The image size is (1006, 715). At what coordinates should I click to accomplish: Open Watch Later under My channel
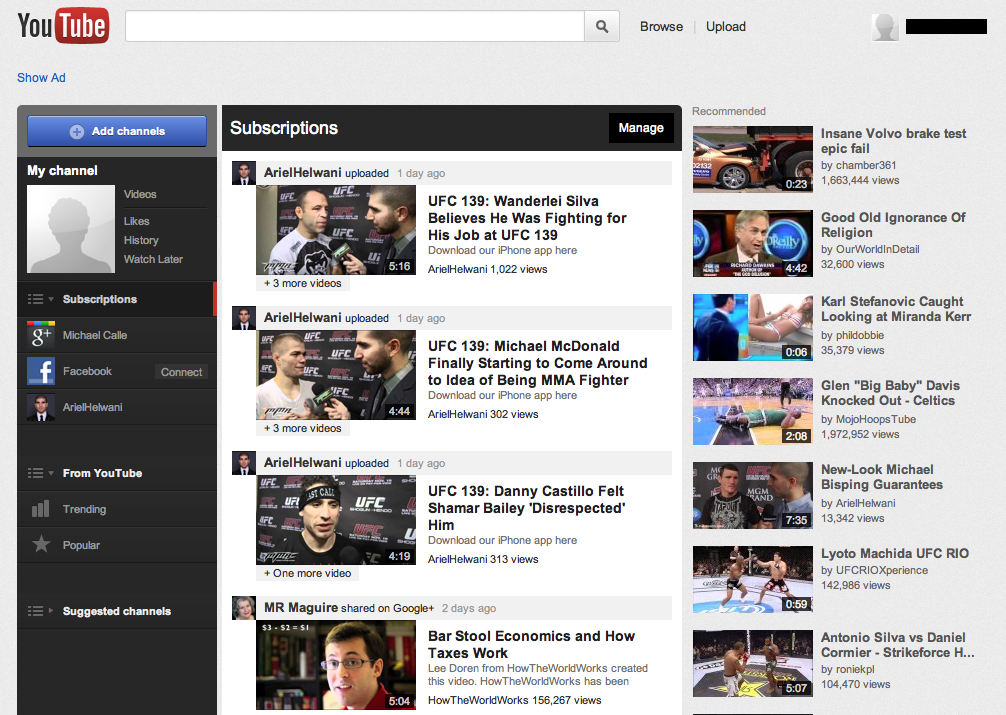pyautogui.click(x=153, y=259)
